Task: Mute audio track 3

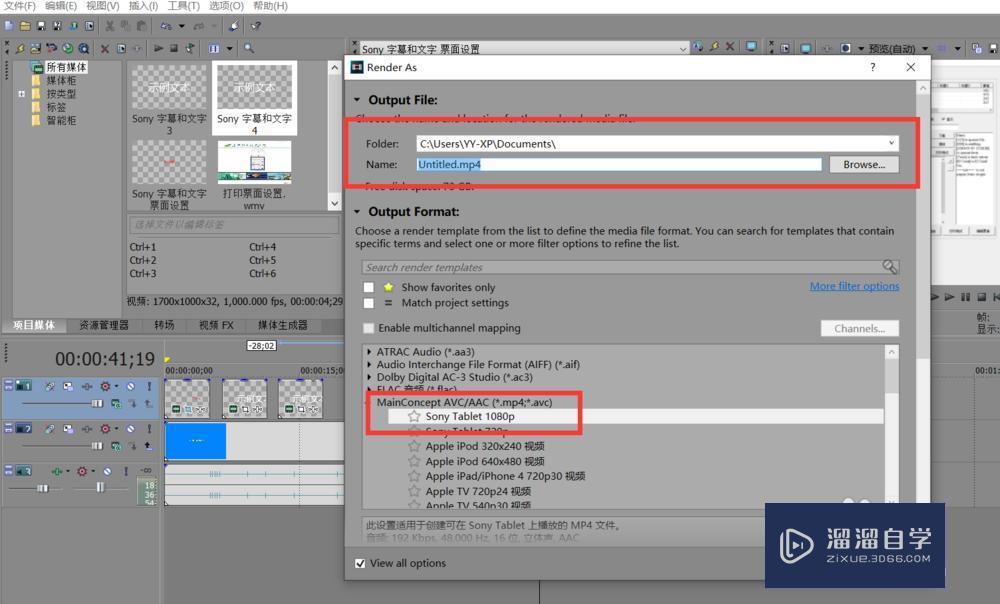Action: [107, 471]
